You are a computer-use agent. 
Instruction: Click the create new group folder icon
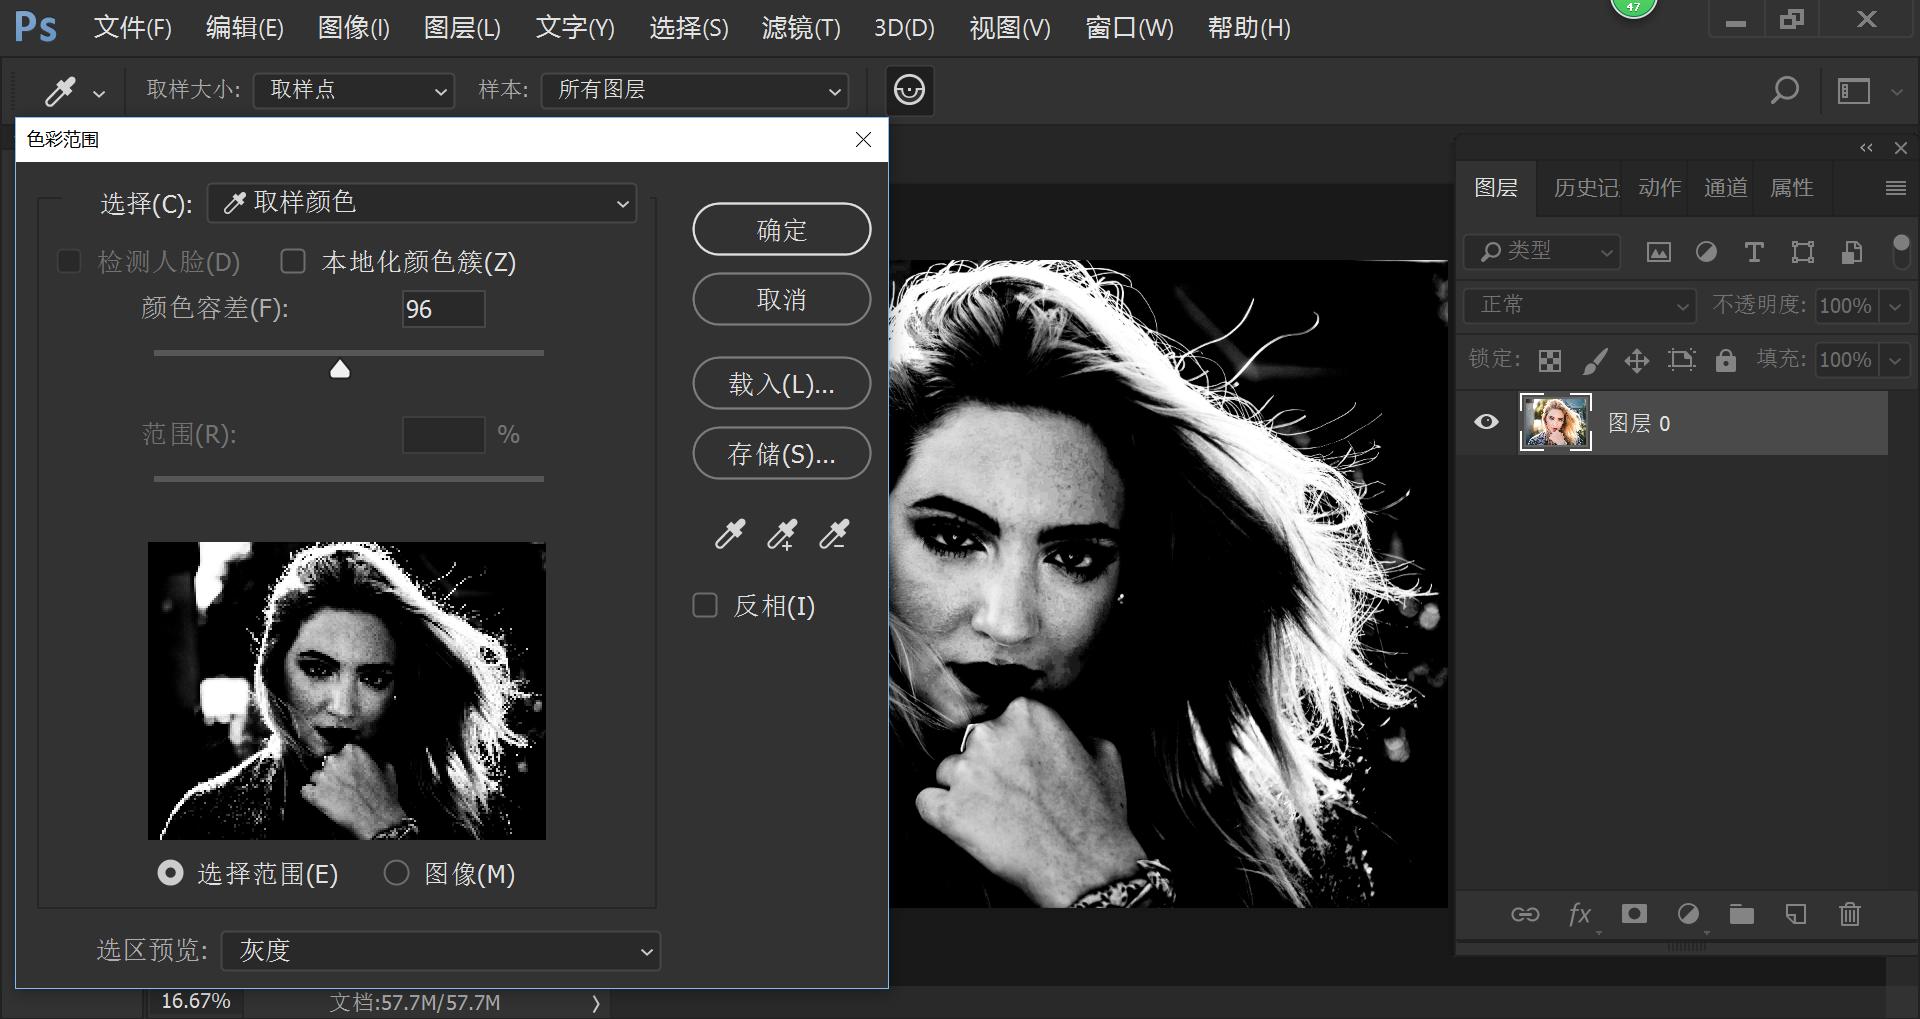(x=1742, y=914)
